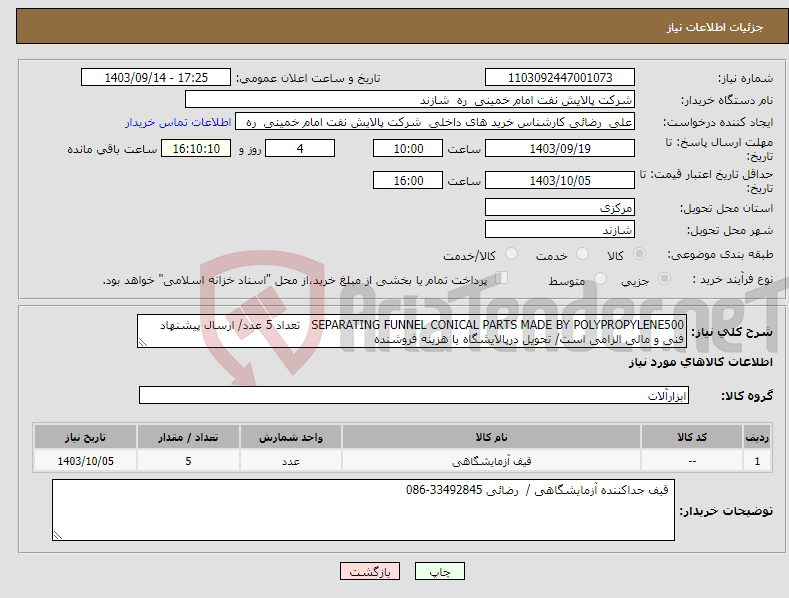Click the request number field 1103092447001073
Viewport: 789px width, 598px height.
pyautogui.click(x=560, y=78)
